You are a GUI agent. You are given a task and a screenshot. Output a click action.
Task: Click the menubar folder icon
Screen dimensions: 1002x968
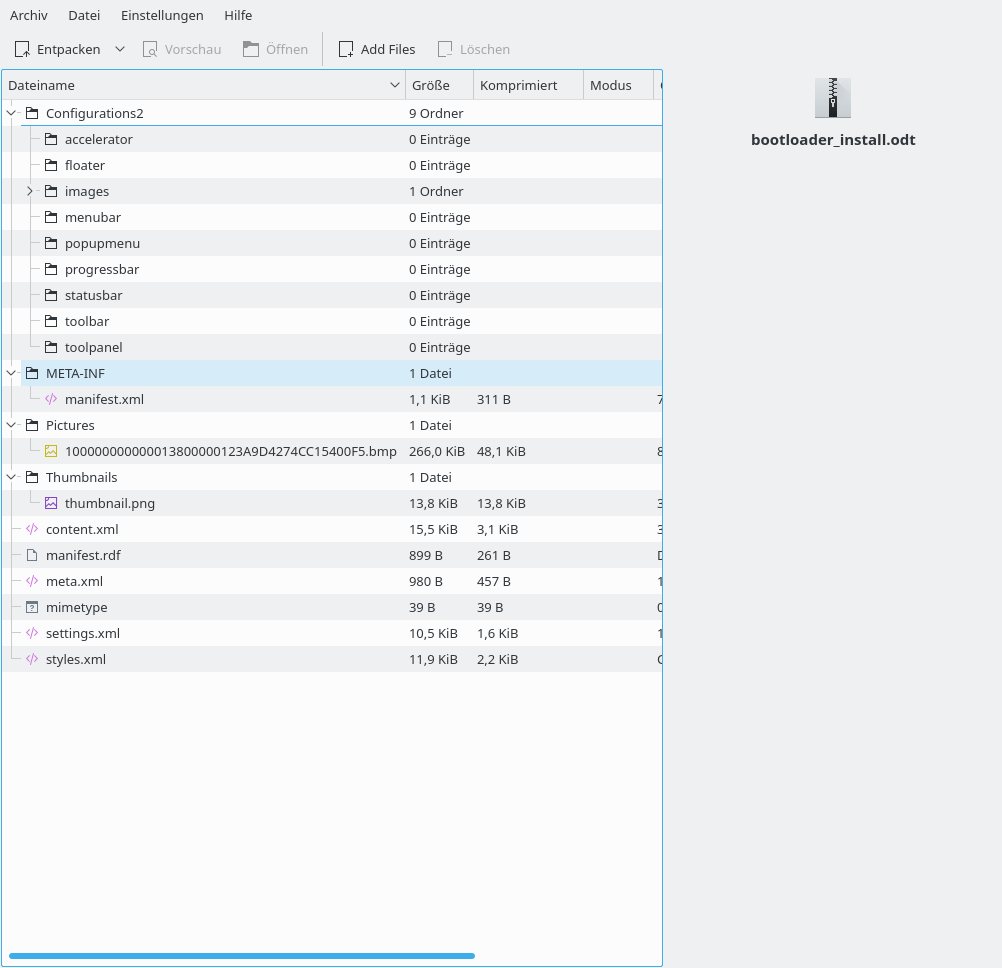(x=51, y=217)
